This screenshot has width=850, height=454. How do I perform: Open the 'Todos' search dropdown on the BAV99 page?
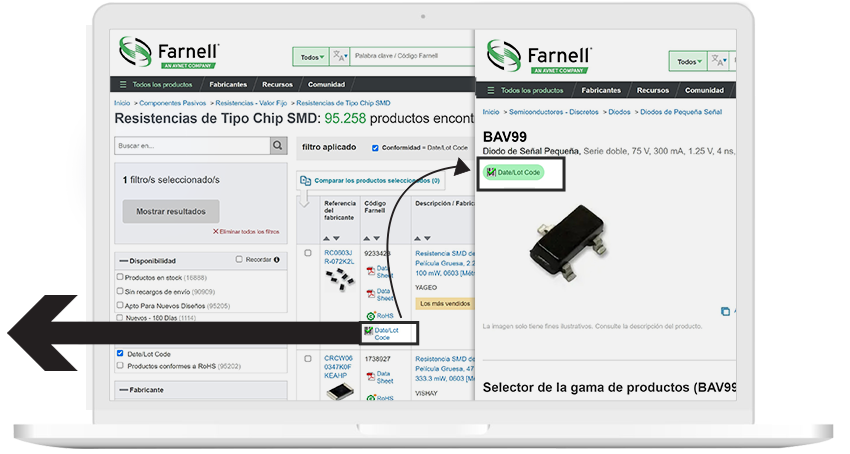(x=688, y=61)
